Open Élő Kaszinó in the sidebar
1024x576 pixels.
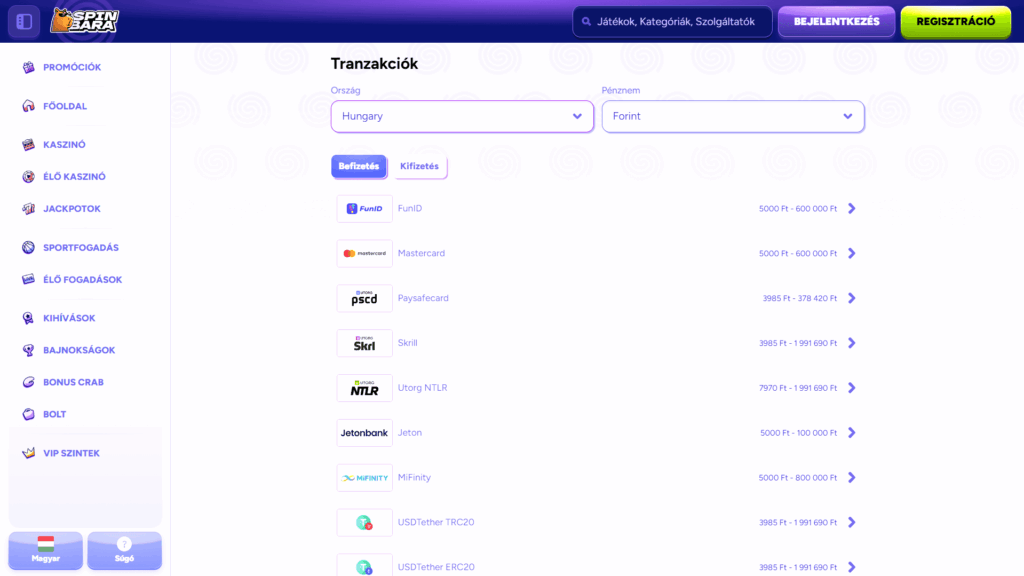pyautogui.click(x=73, y=177)
